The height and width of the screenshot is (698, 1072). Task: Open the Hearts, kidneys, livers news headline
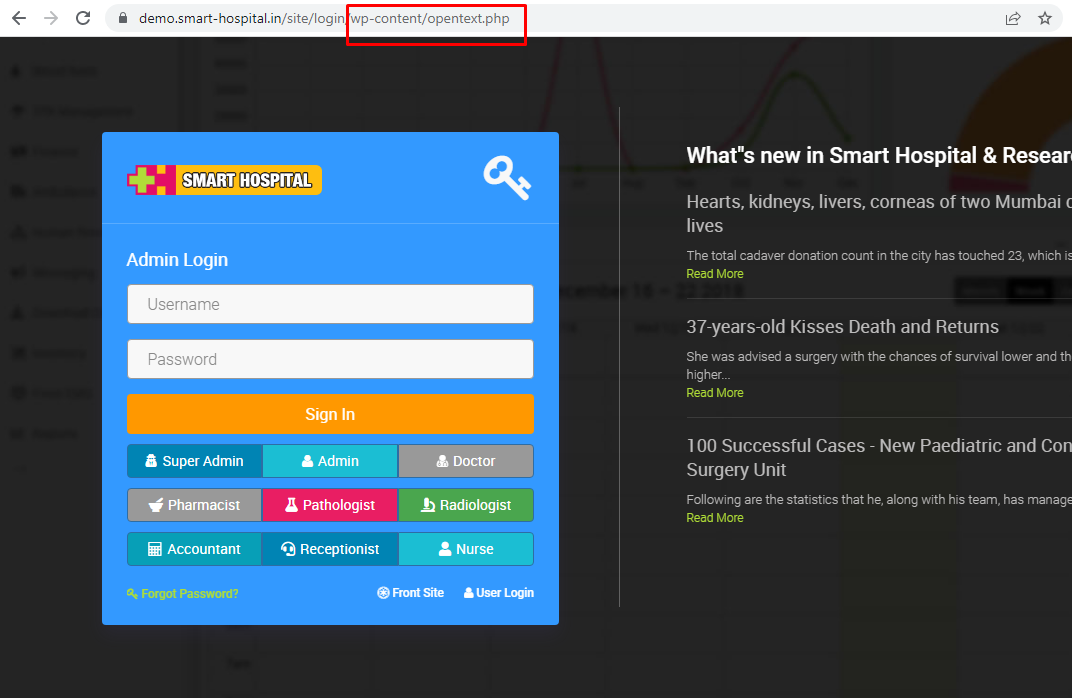pos(879,213)
